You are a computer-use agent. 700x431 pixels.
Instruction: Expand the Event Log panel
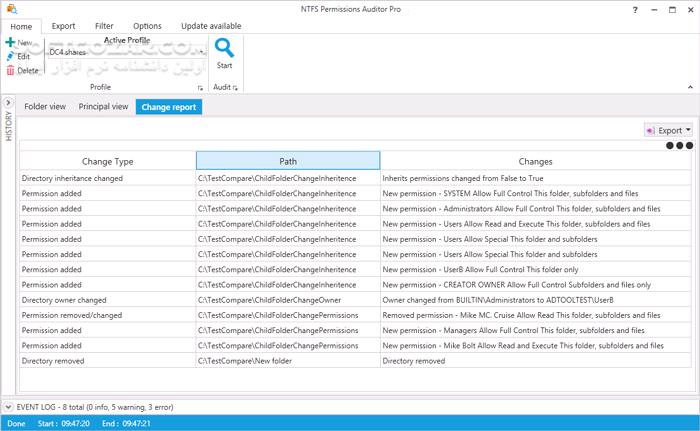pos(9,408)
